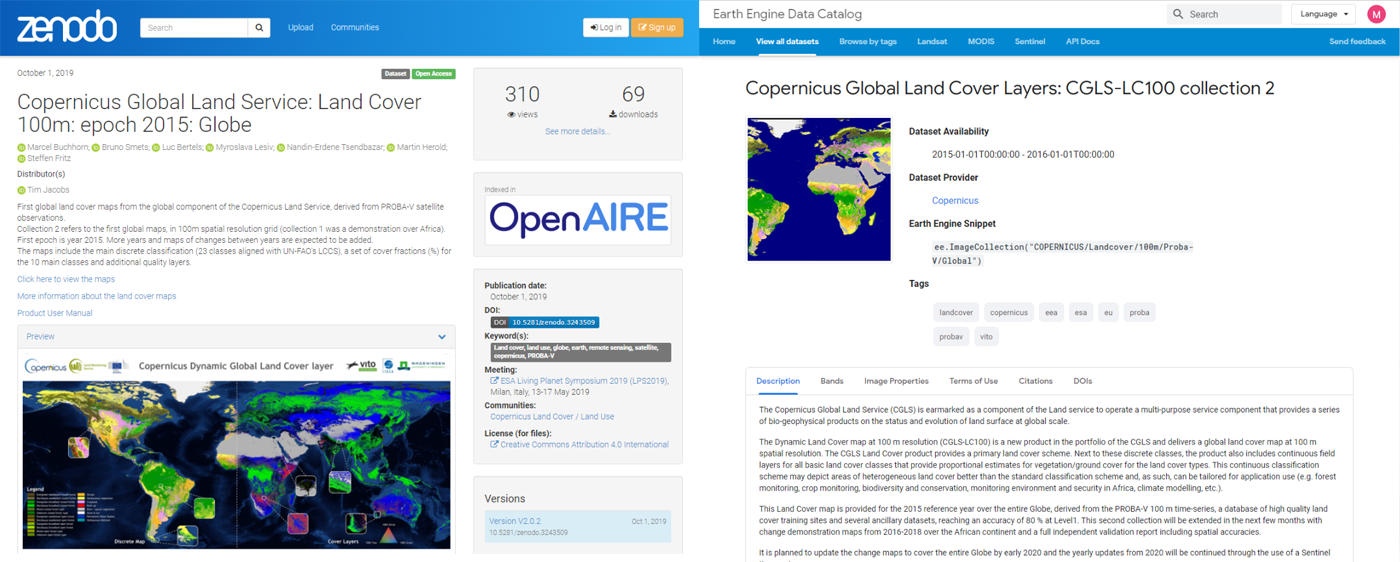This screenshot has width=1400, height=562.
Task: Collapse the Preview panel chevron
Action: click(x=442, y=337)
